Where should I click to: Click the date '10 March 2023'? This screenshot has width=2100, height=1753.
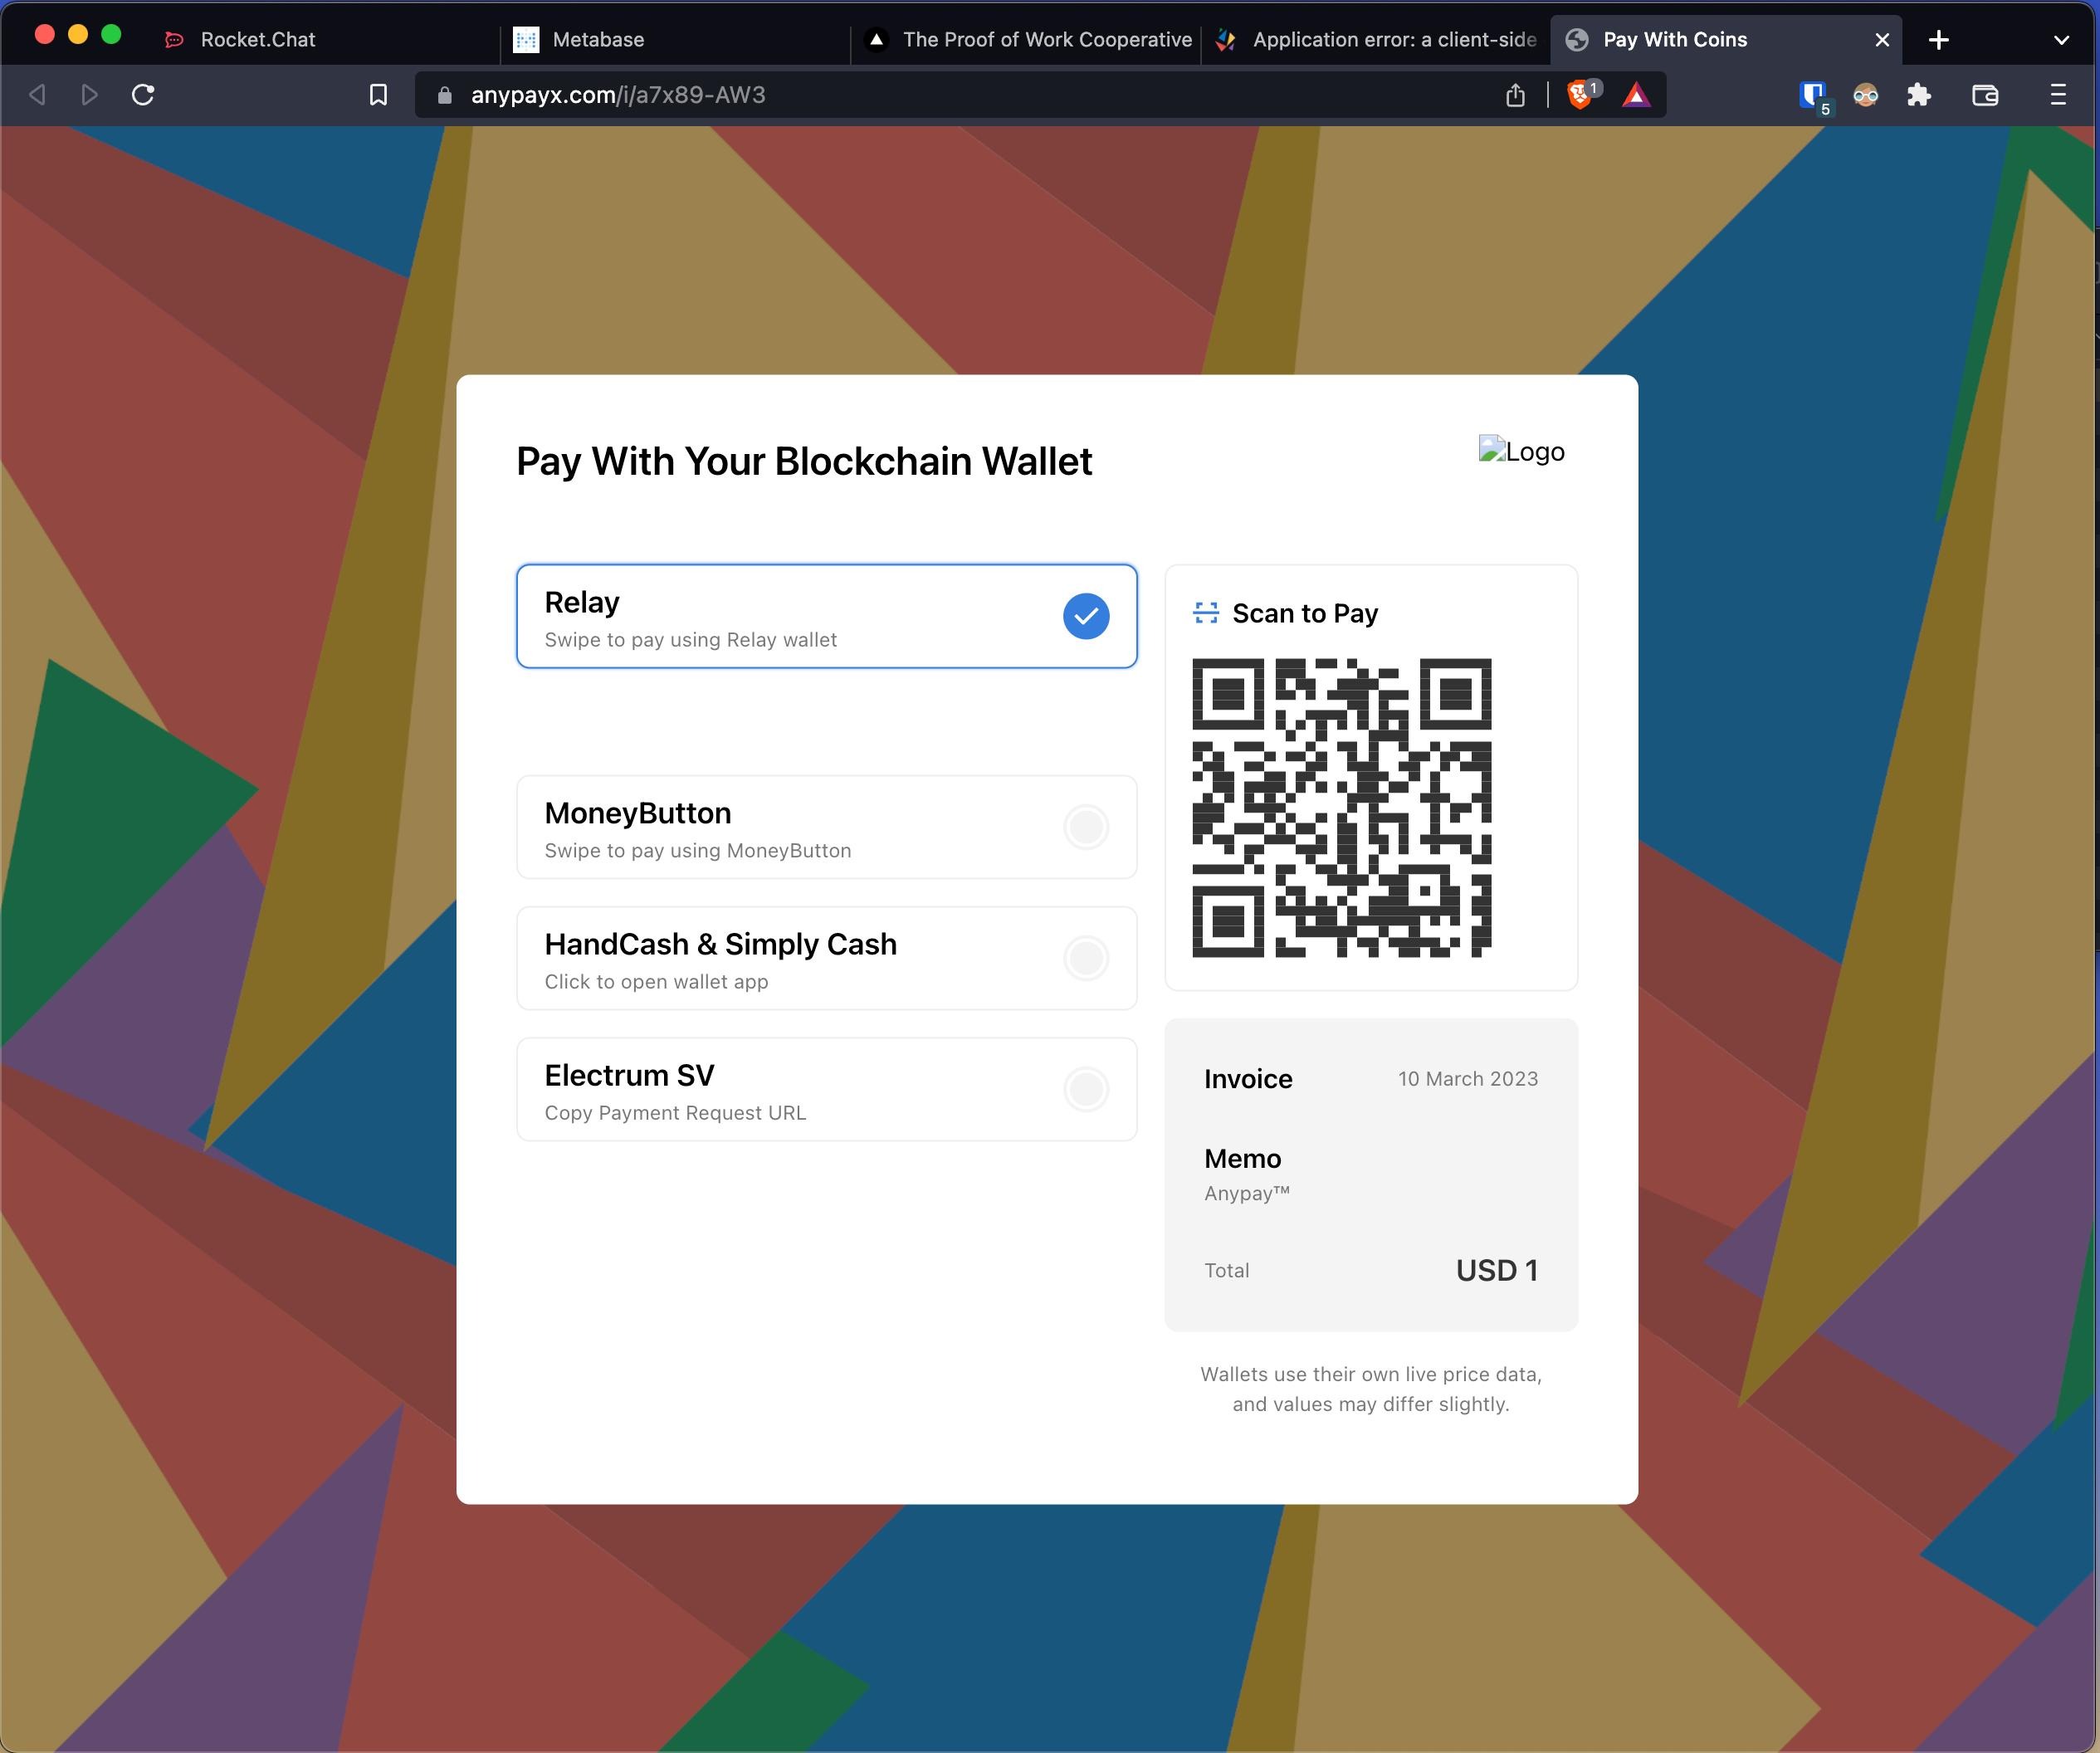coord(1468,1079)
